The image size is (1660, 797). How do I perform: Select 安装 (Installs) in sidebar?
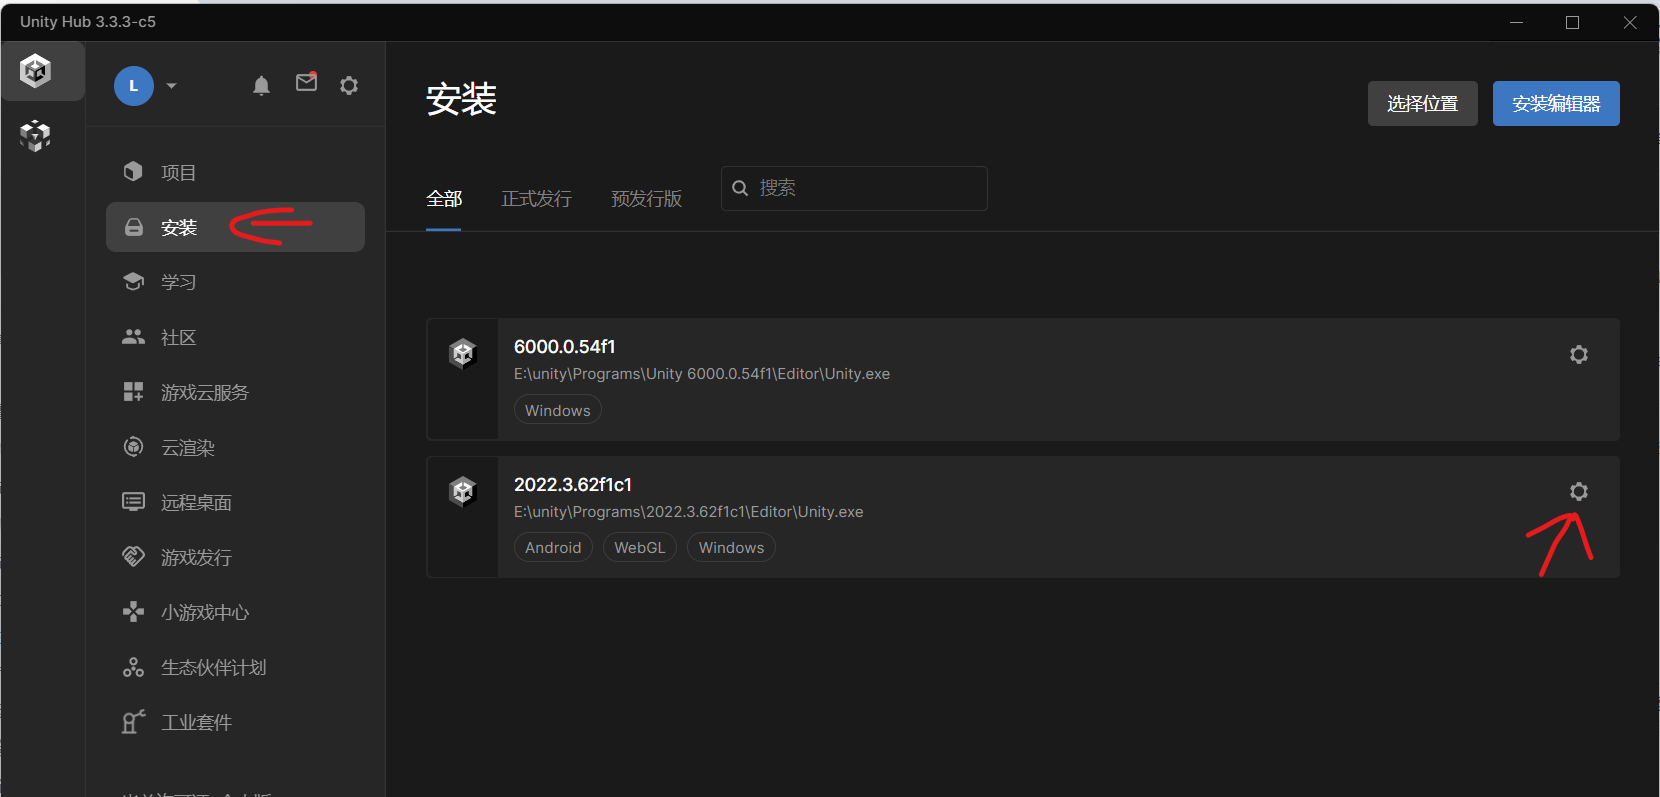point(235,227)
